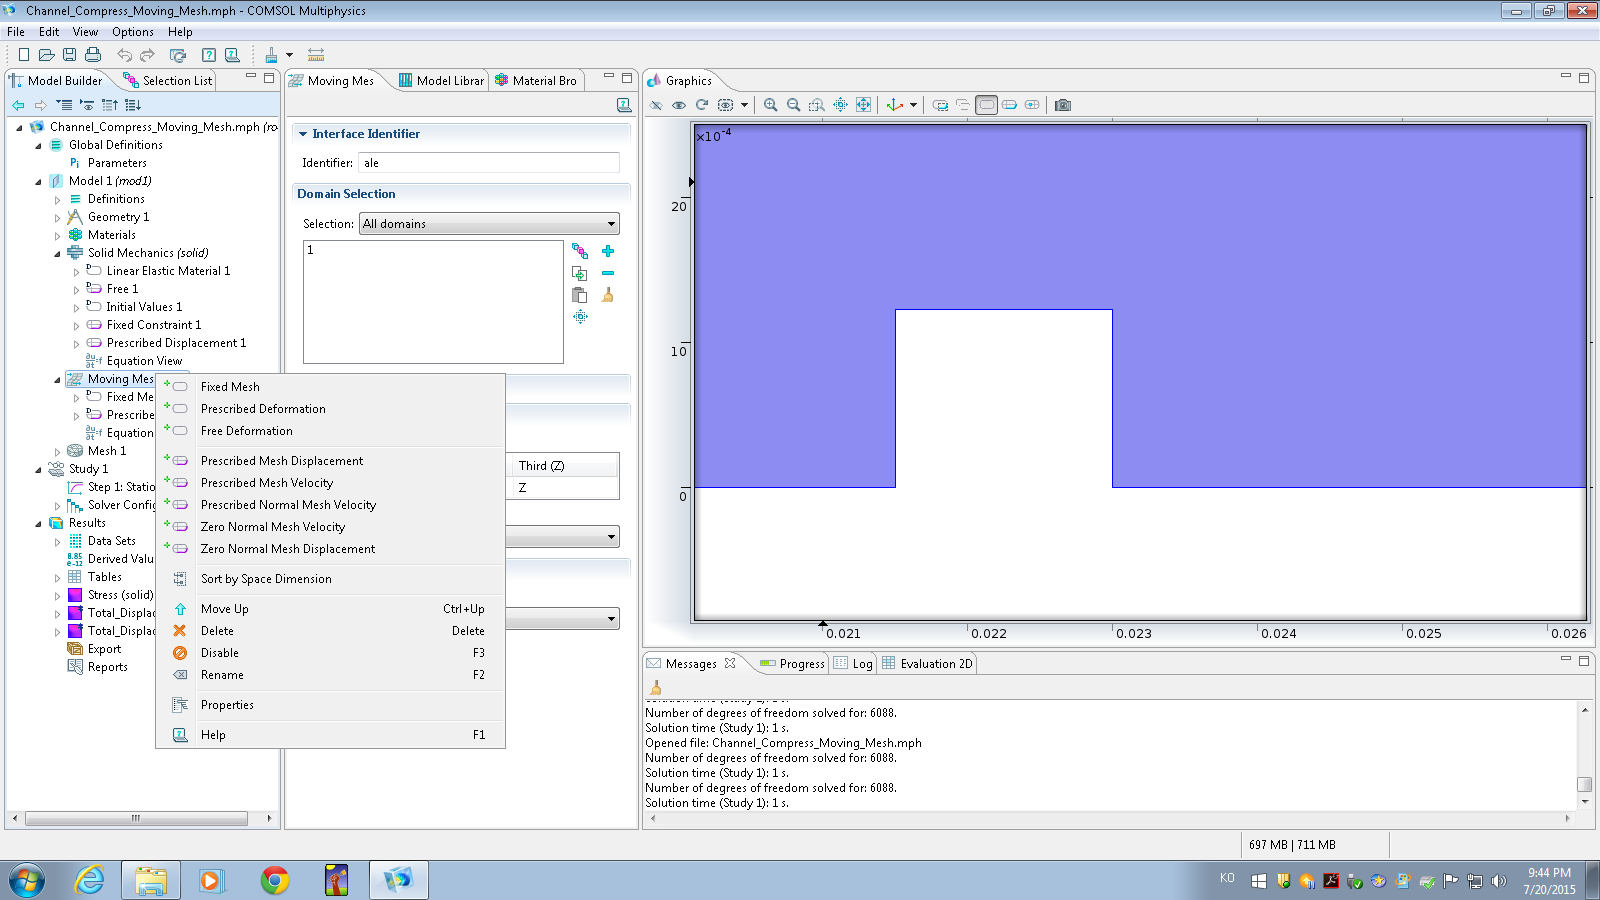Zoom to extents in Graphics toolbar
Screen dimensions: 1600x900
point(863,105)
